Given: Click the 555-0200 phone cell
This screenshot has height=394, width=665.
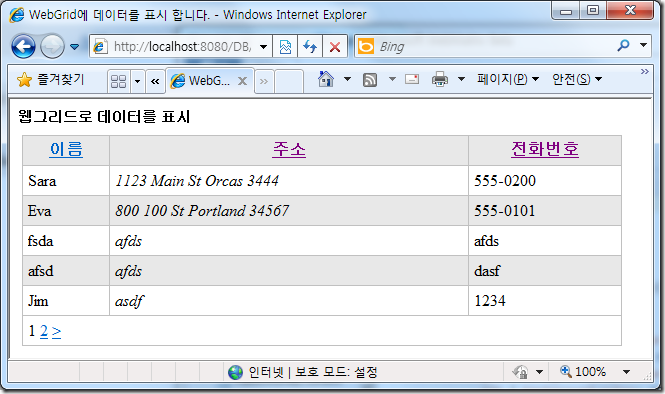Looking at the screenshot, I should pos(545,181).
